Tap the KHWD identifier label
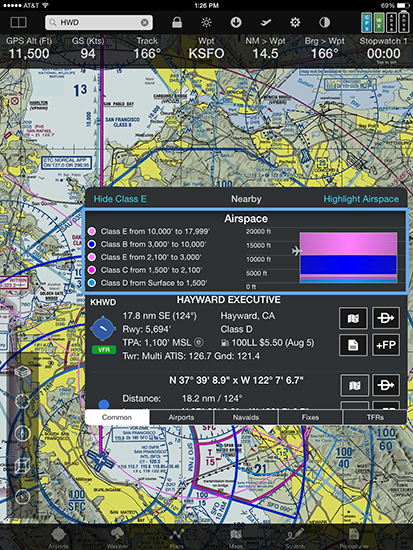 tap(103, 302)
